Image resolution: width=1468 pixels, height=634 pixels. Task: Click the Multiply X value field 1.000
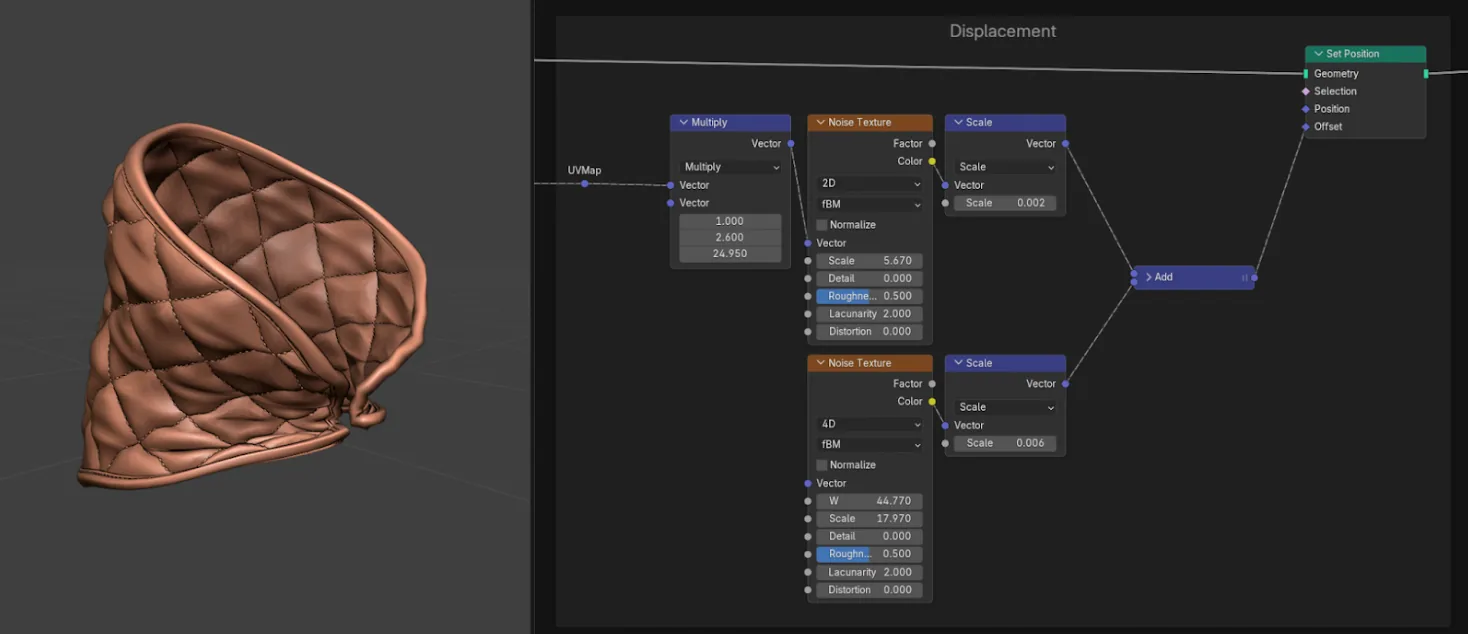coord(731,221)
